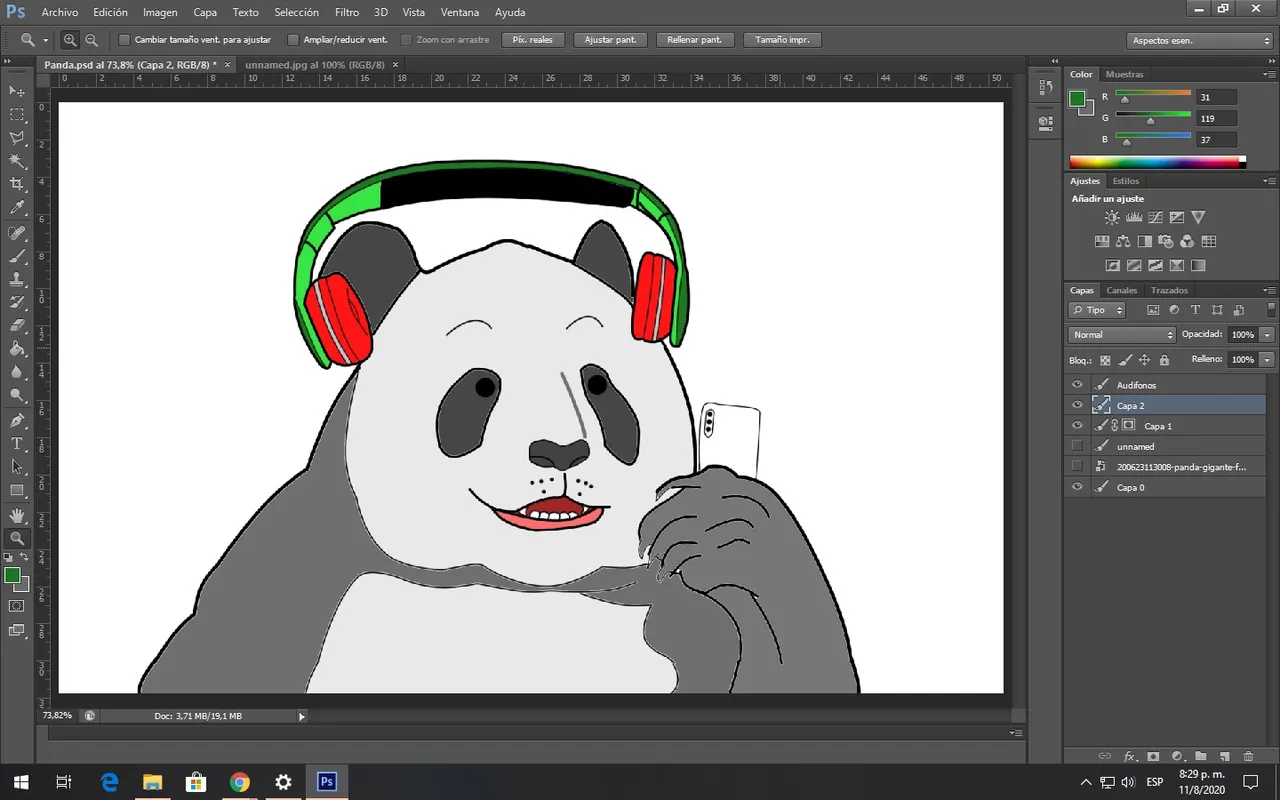Viewport: 1280px width, 800px height.
Task: Add a Photo Filter adjustment
Action: tap(1165, 241)
